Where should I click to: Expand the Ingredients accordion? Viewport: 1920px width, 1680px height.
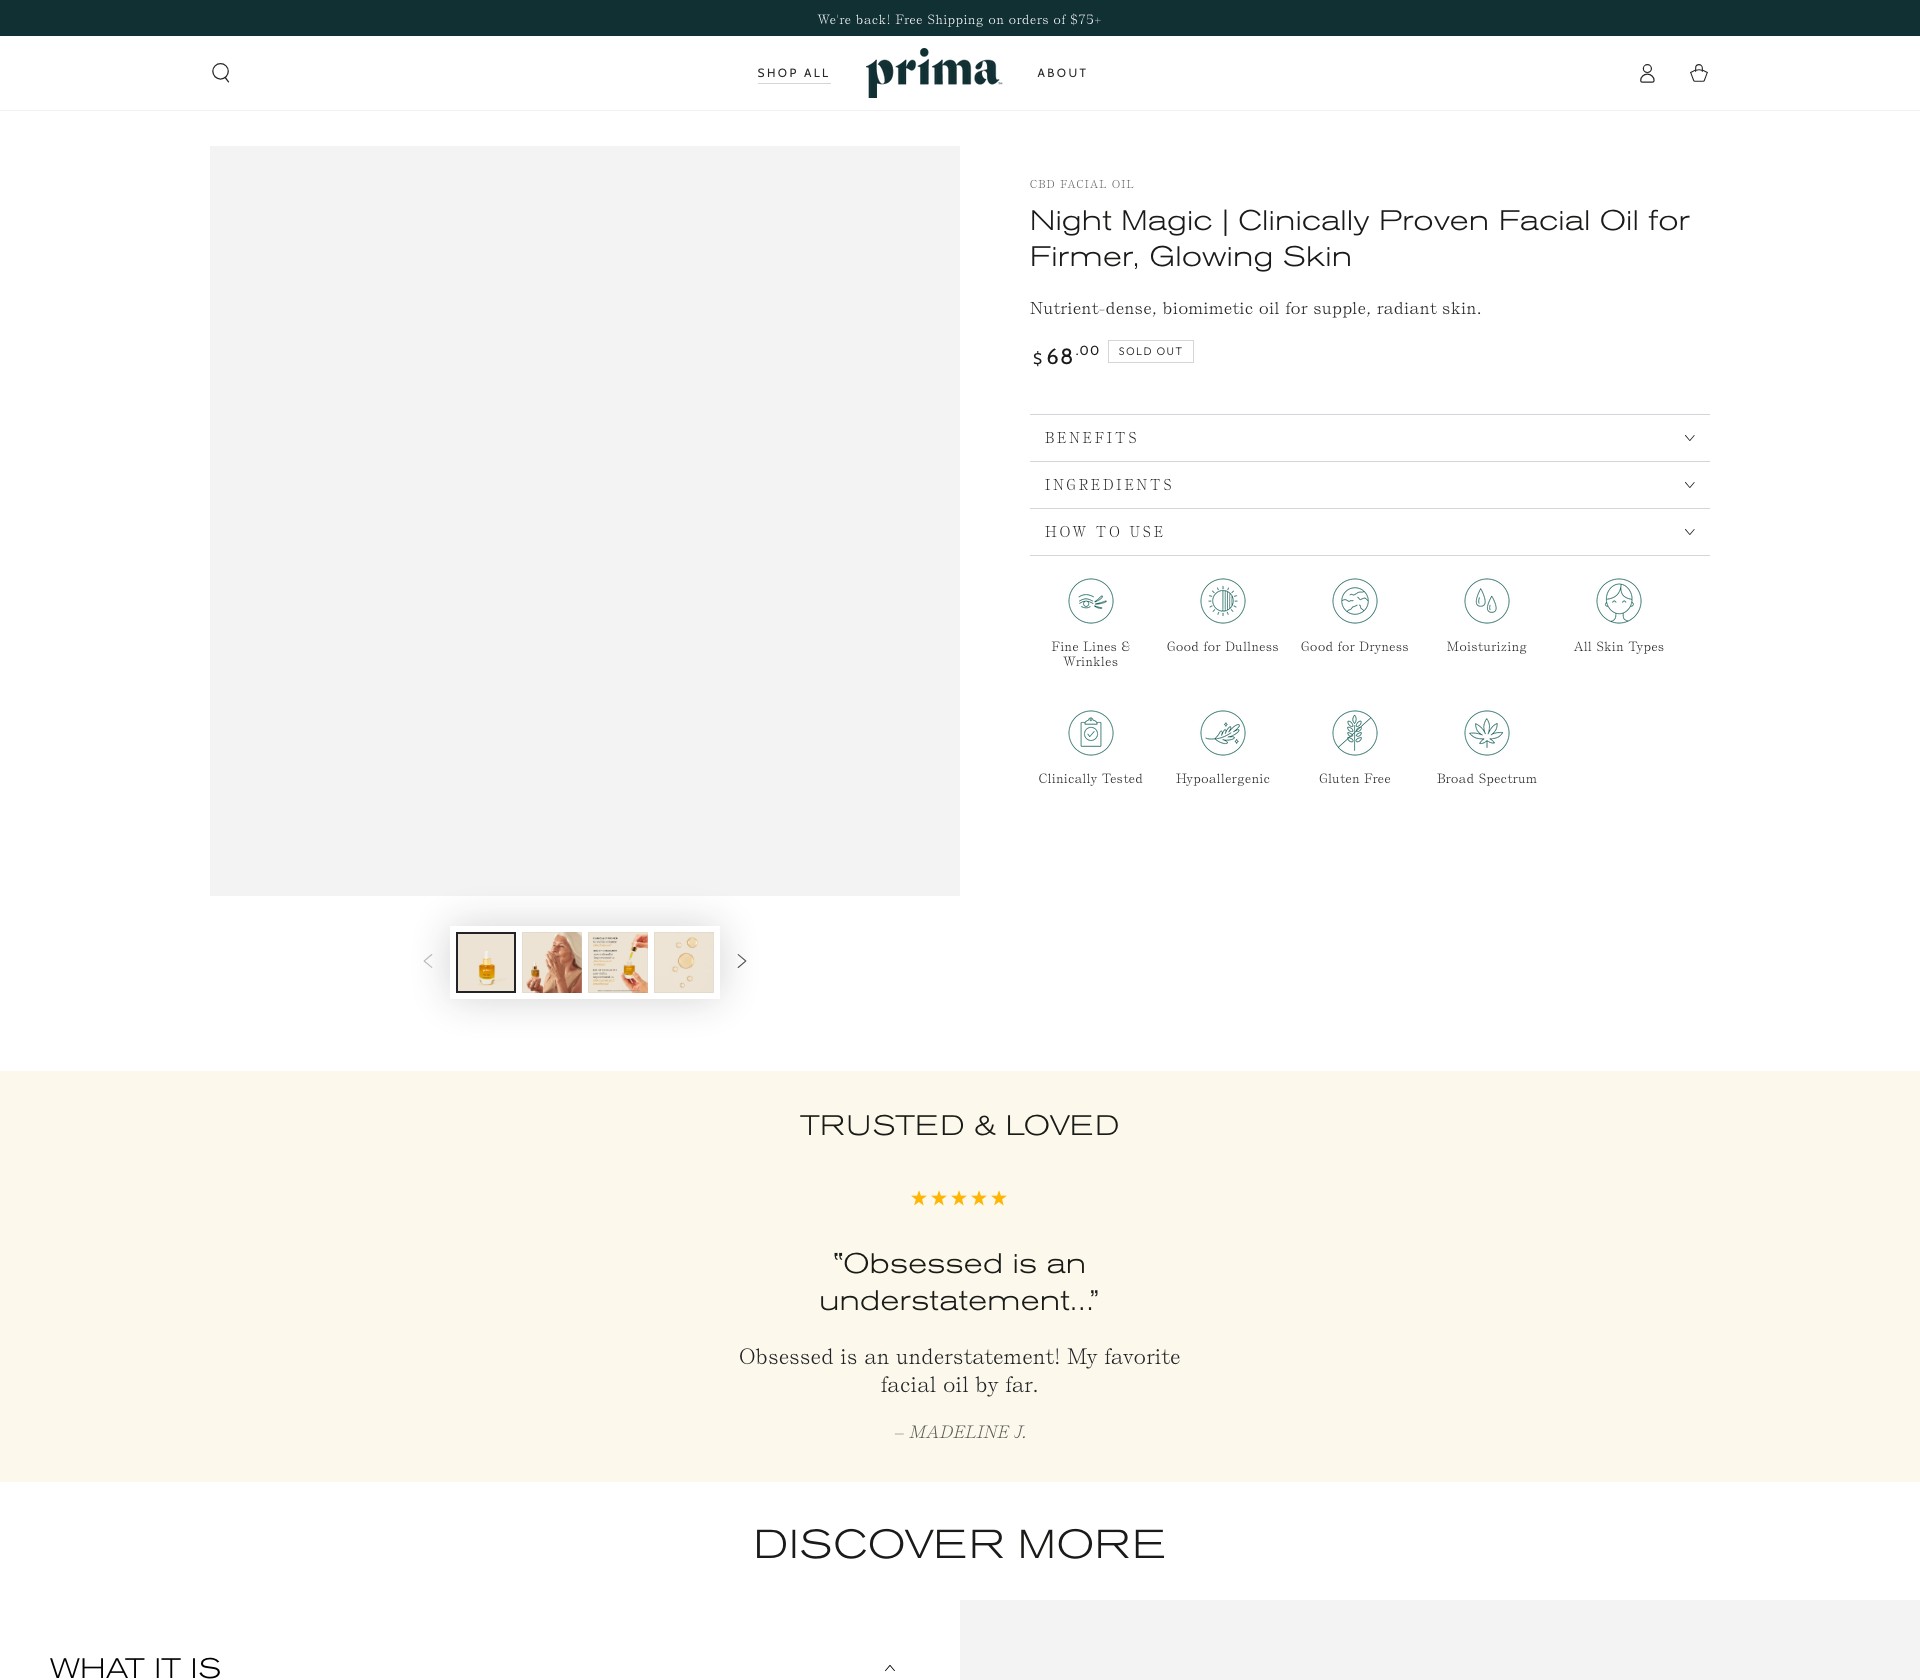coord(1369,485)
